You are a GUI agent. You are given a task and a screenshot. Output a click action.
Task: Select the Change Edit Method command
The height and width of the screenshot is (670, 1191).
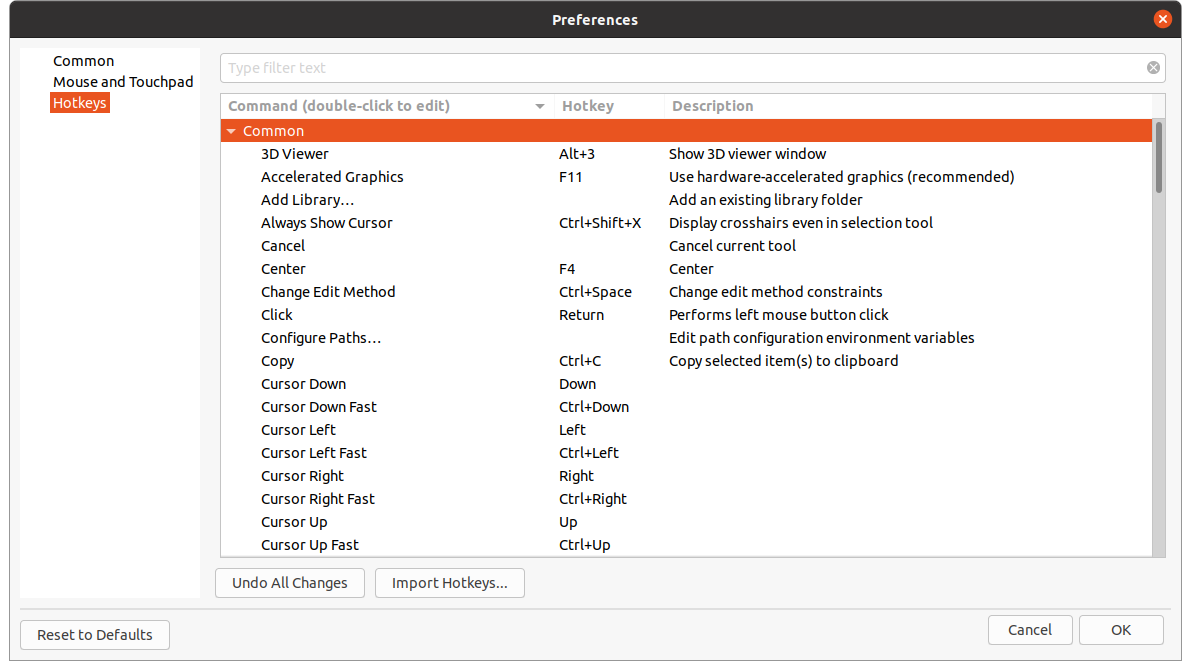(328, 291)
